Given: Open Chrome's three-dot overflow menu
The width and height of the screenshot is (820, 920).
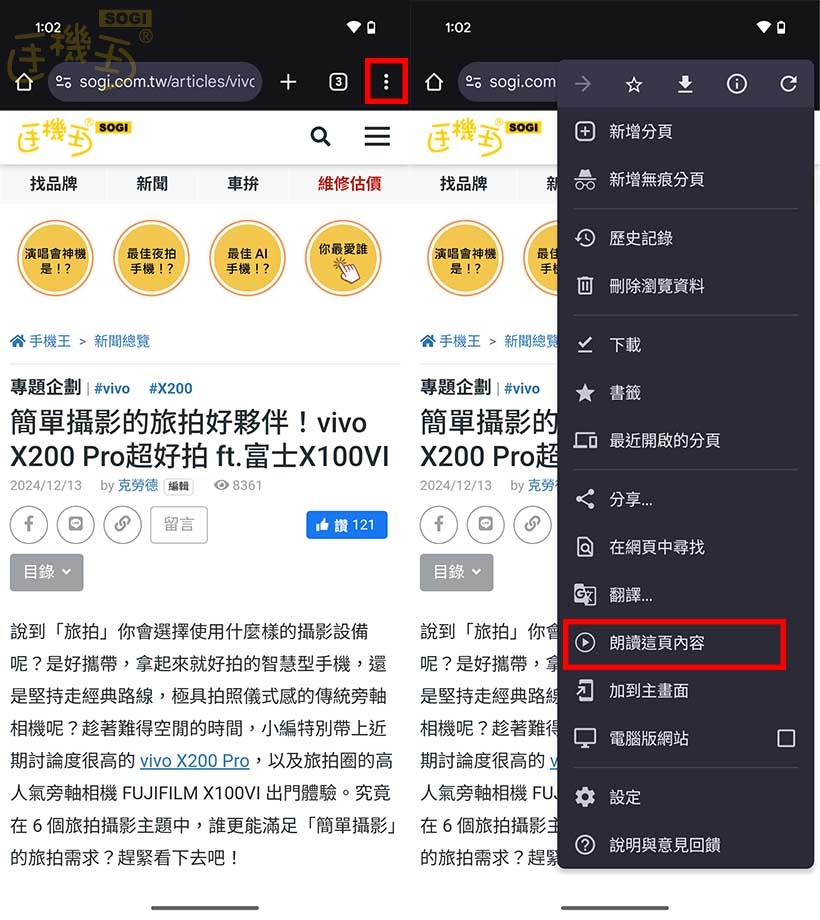Looking at the screenshot, I should point(386,83).
